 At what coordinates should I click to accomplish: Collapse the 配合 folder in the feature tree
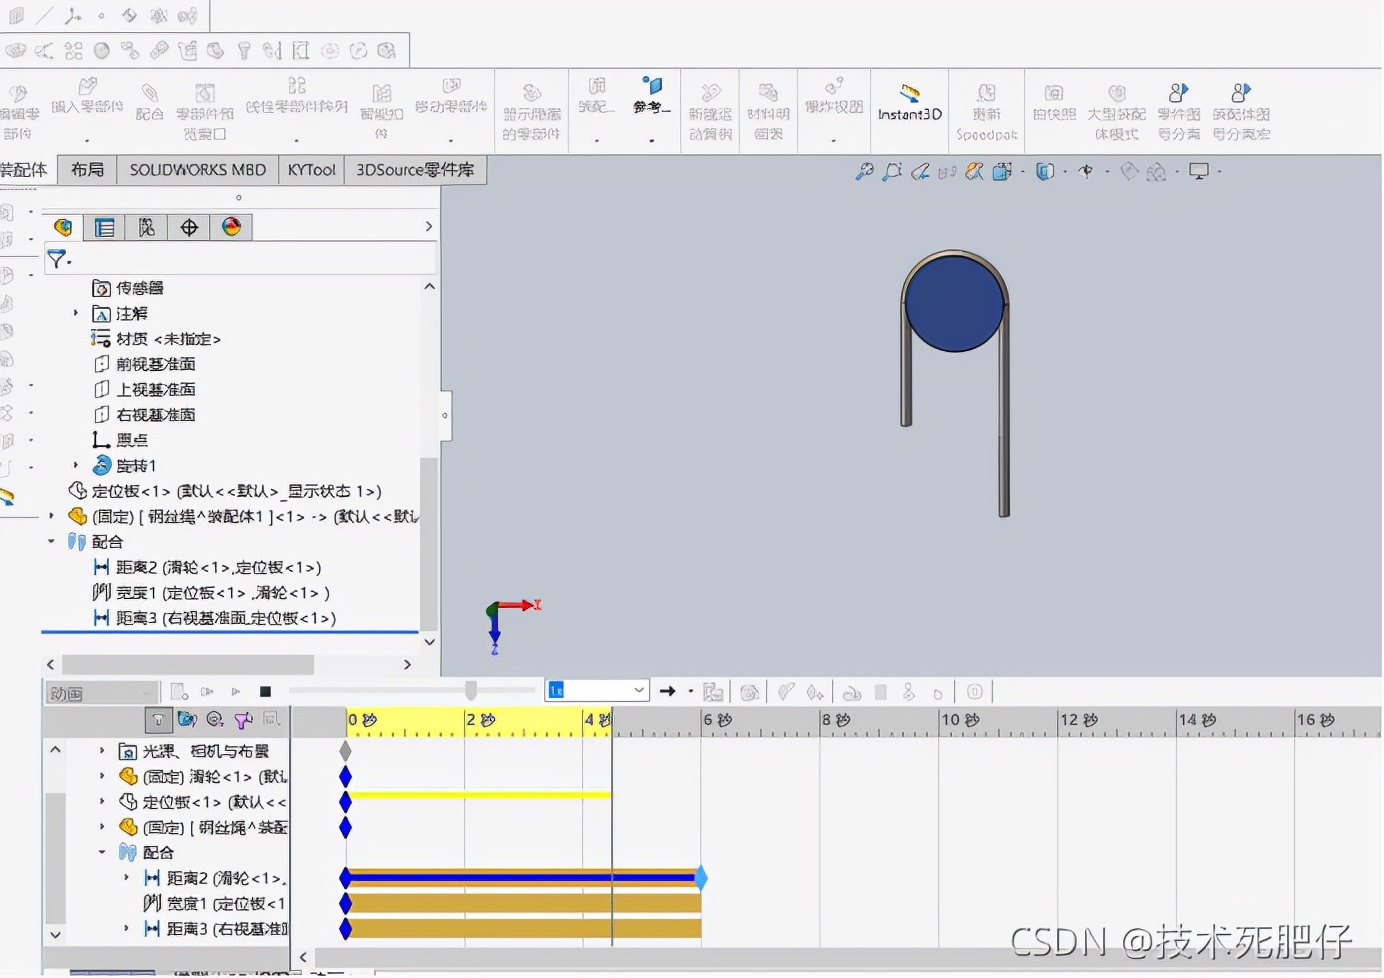click(52, 541)
